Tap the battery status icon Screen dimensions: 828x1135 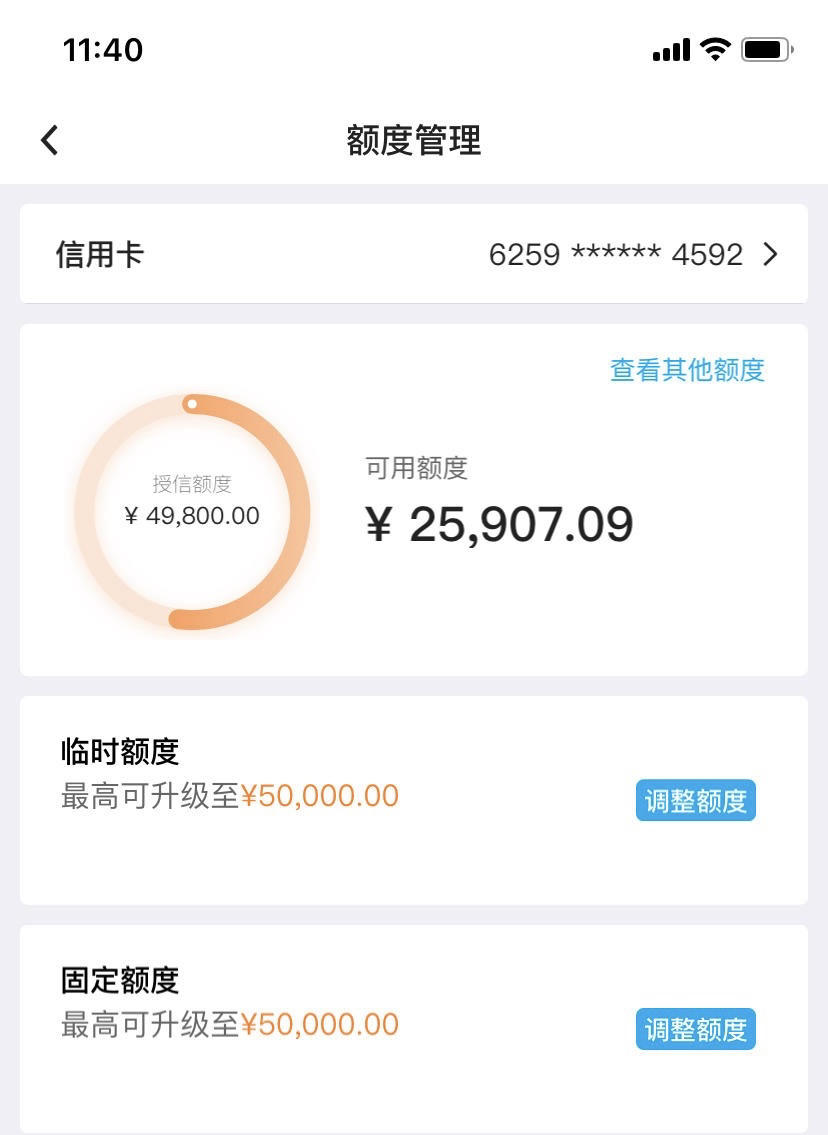767,49
